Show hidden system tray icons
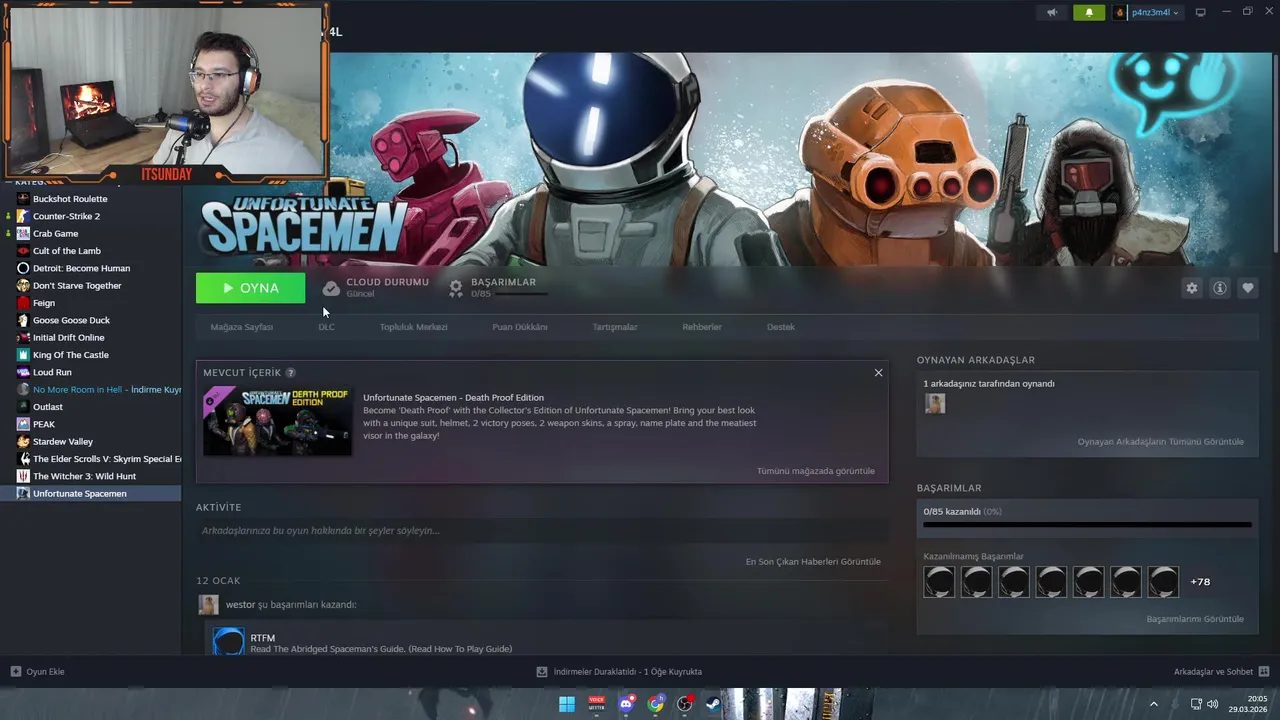1280x720 pixels. pyautogui.click(x=1153, y=704)
